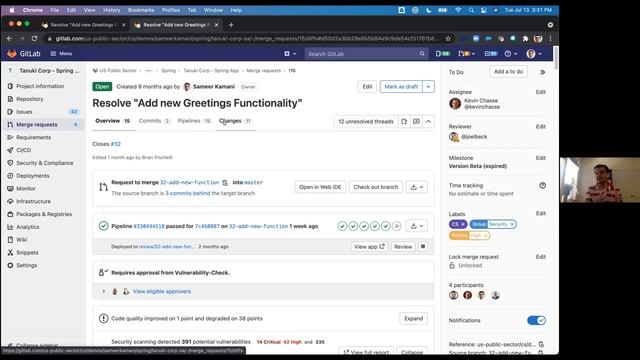This screenshot has height=360, width=640.
Task: Open pipeline #338494518 link
Action: pos(149,226)
